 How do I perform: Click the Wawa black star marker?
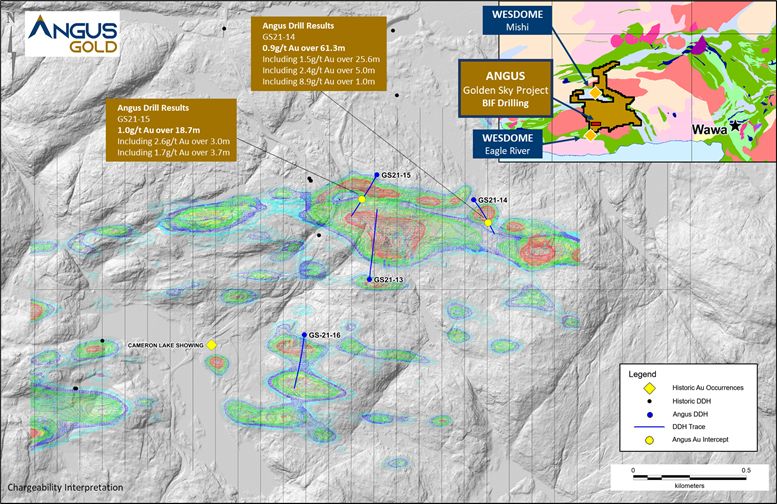point(735,127)
